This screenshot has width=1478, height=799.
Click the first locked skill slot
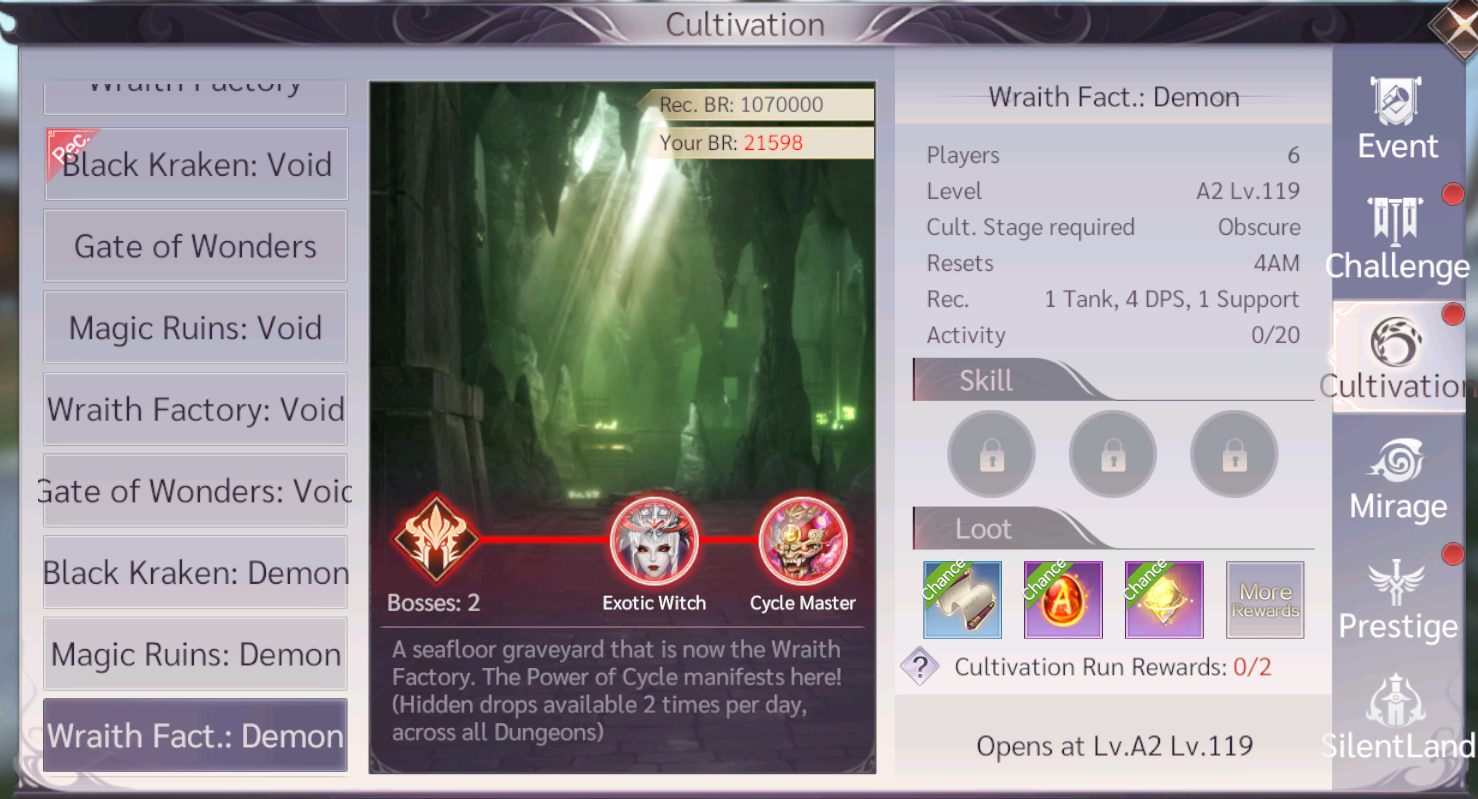[x=991, y=454]
